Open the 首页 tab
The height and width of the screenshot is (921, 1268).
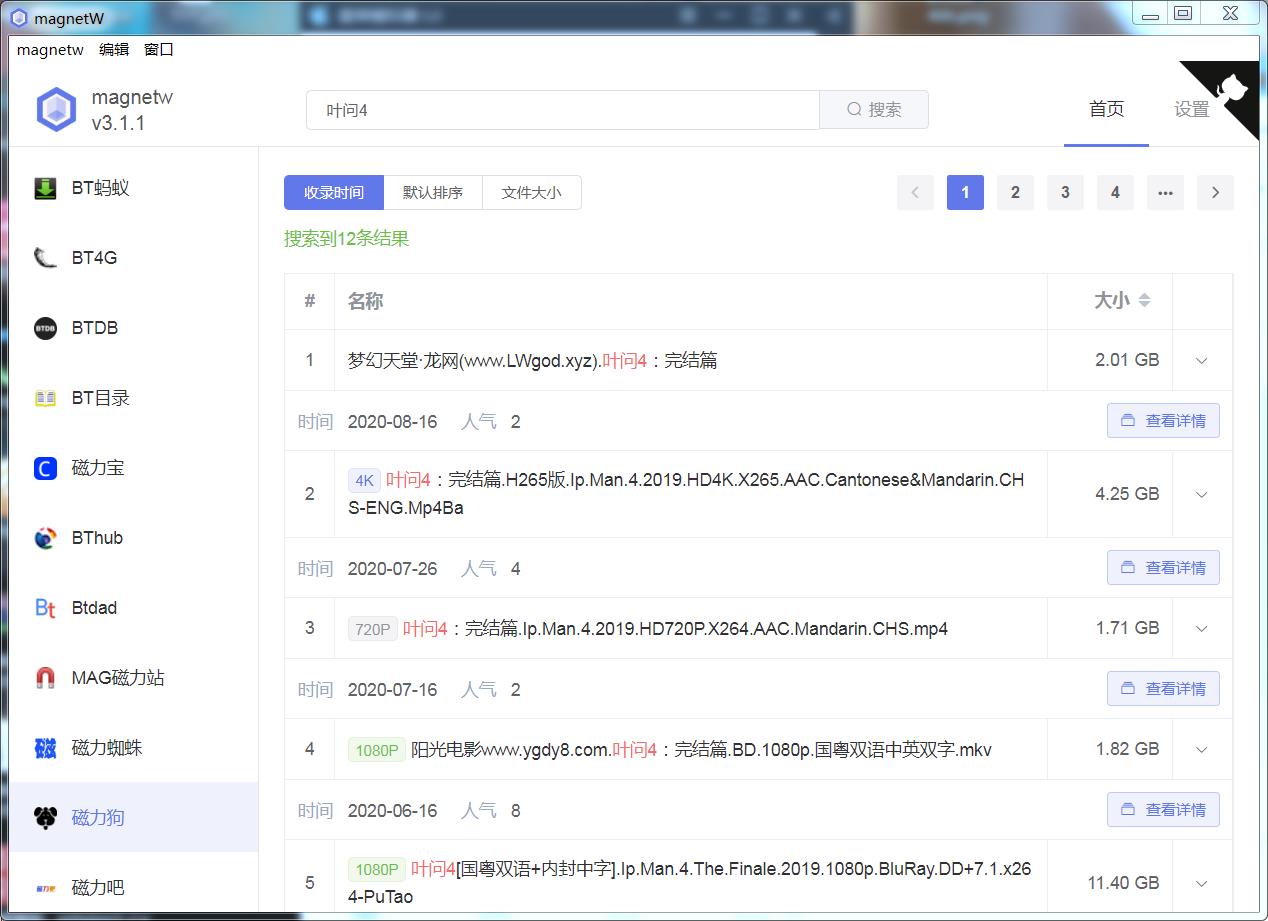1106,110
